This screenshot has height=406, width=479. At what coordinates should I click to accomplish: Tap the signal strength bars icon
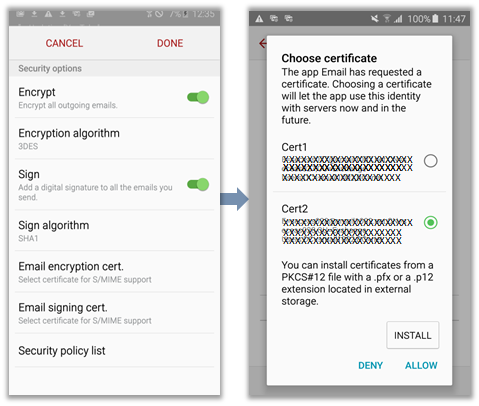[x=398, y=19]
